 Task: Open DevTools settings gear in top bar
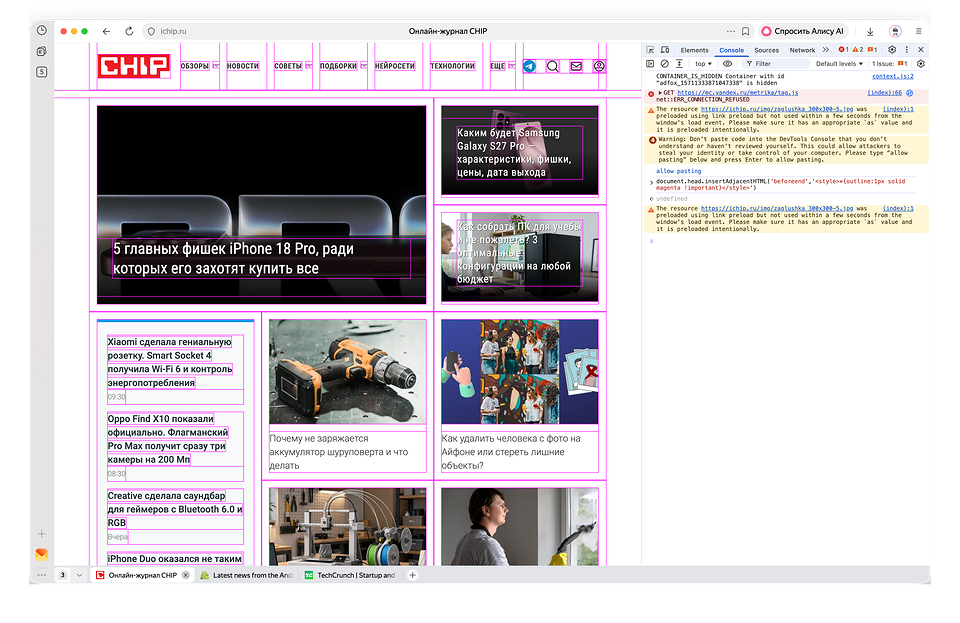tap(892, 50)
